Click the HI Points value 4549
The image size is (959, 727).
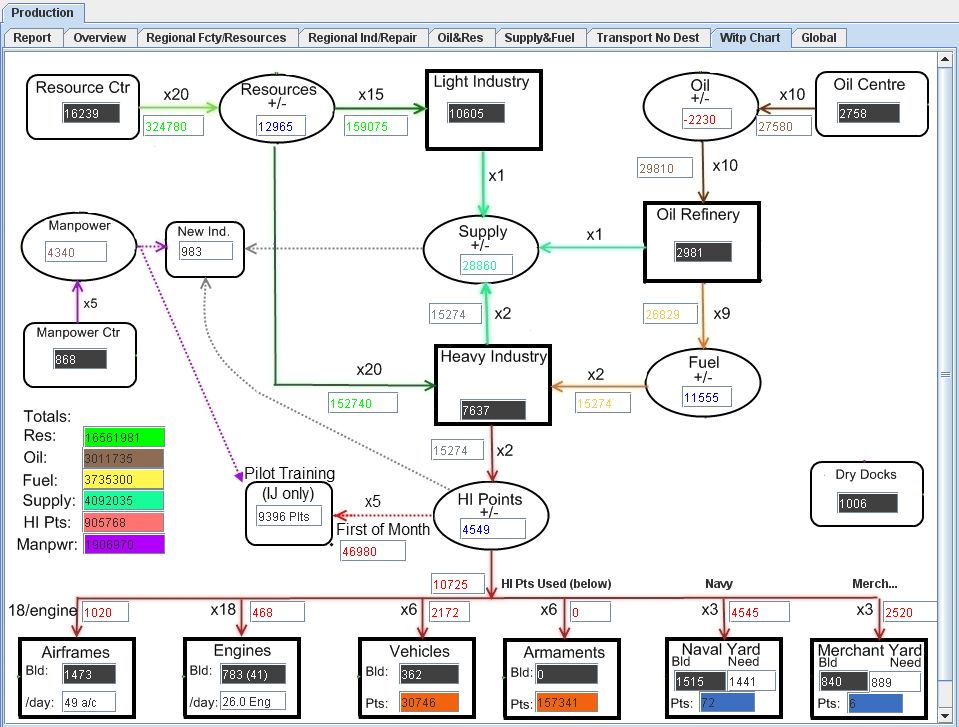coord(492,530)
